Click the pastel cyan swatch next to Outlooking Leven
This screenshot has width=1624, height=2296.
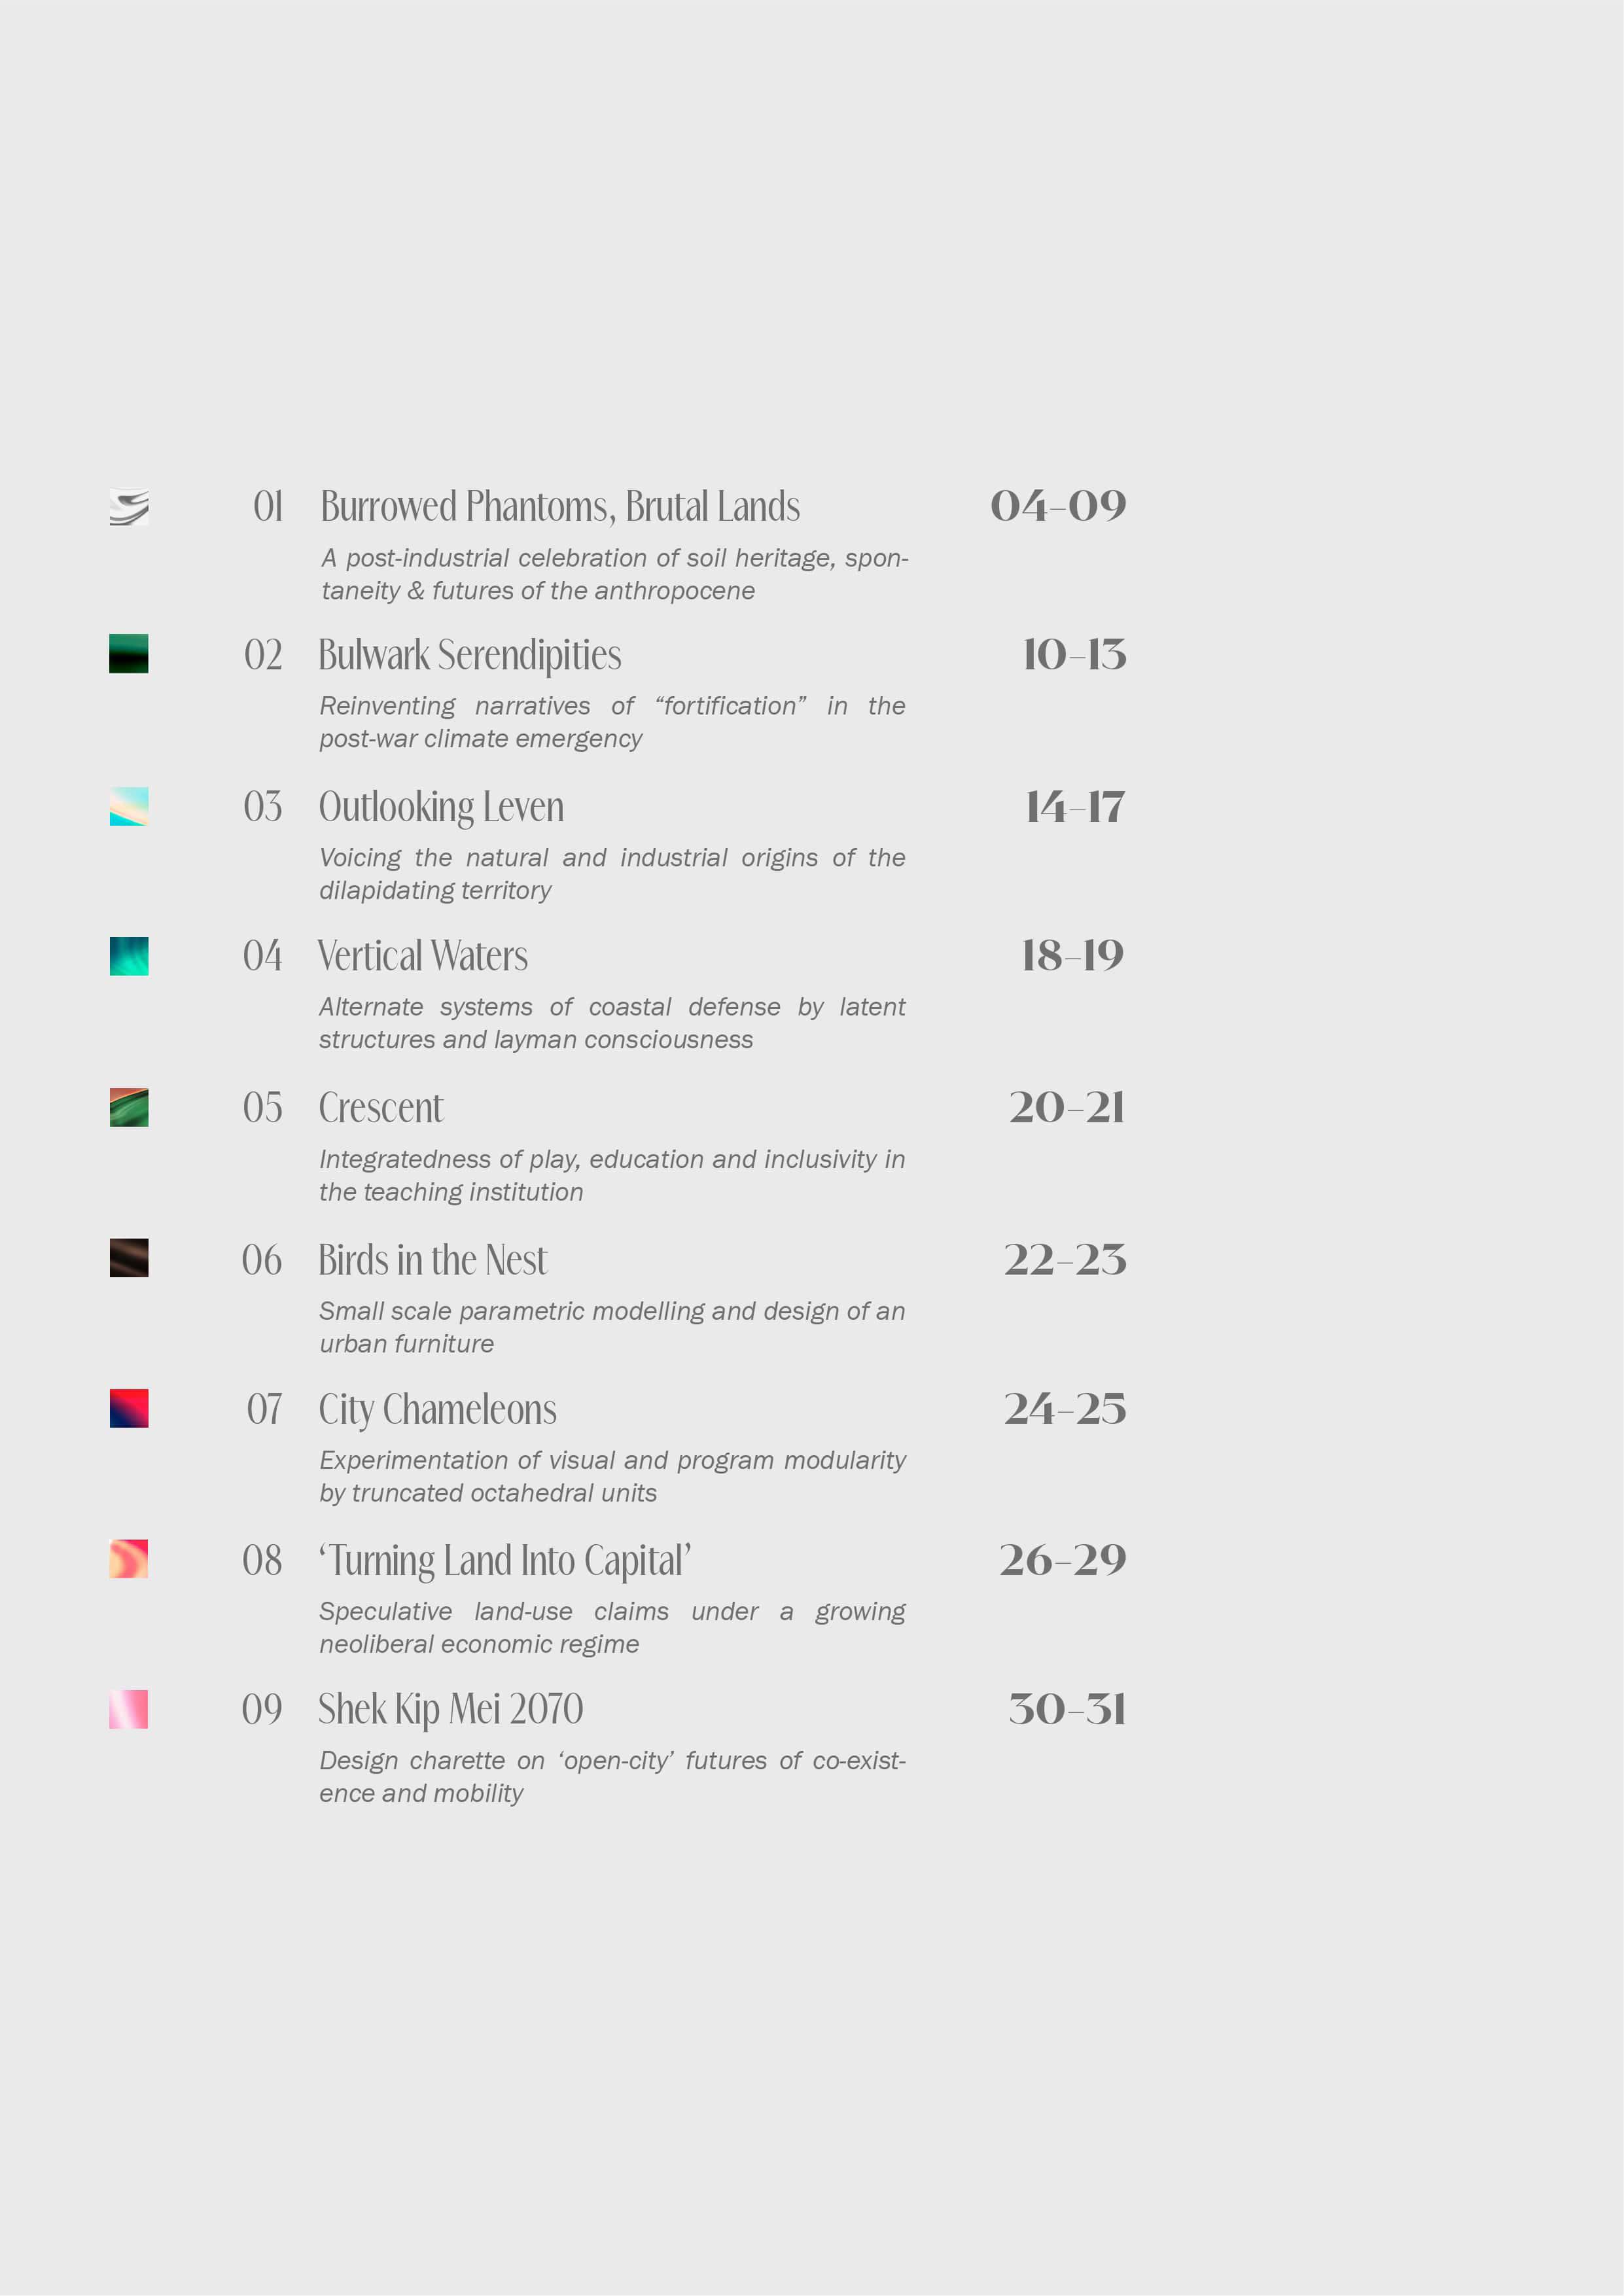click(x=129, y=807)
